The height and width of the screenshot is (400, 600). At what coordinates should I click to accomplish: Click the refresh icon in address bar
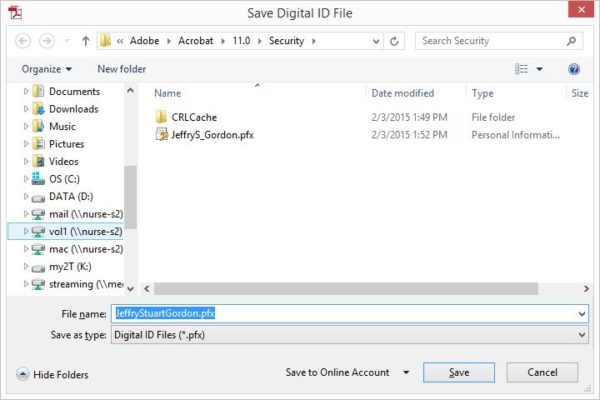(x=395, y=41)
